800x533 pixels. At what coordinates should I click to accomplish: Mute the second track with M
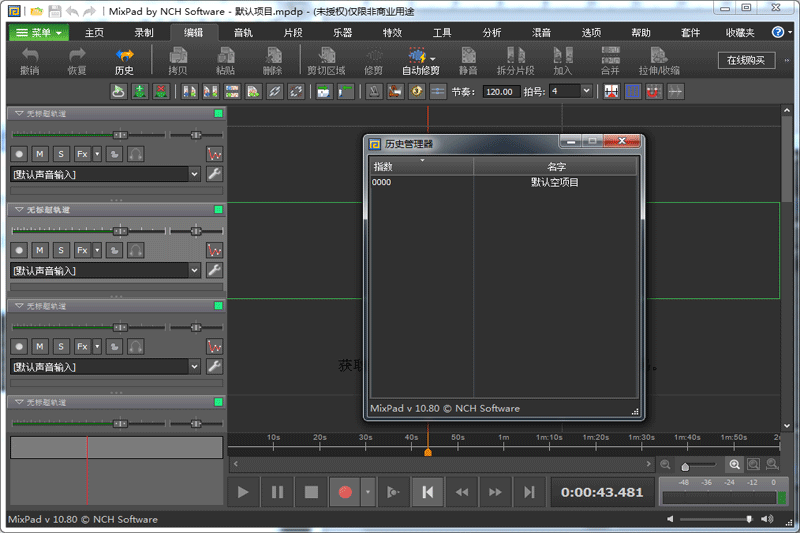coord(40,250)
